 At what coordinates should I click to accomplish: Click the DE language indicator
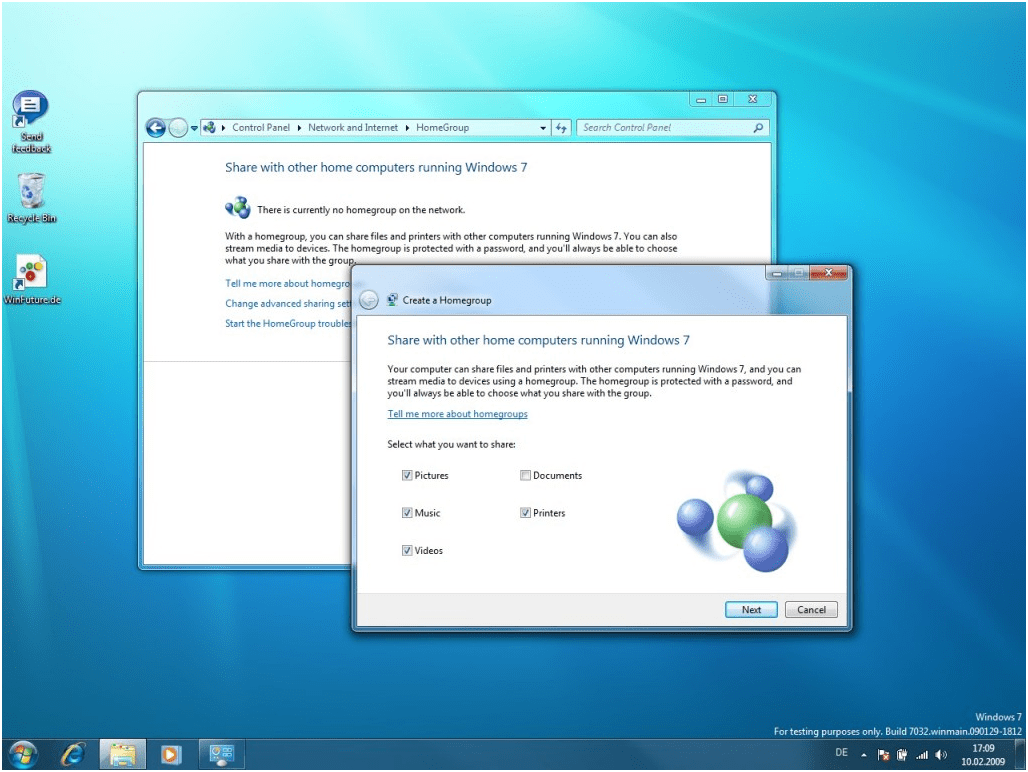[842, 752]
